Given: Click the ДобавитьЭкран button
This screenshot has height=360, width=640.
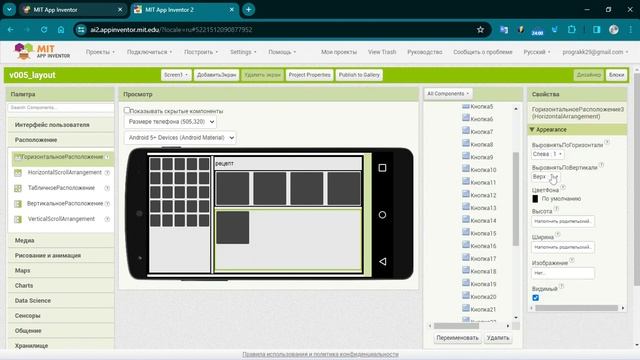Looking at the screenshot, I should [216, 75].
